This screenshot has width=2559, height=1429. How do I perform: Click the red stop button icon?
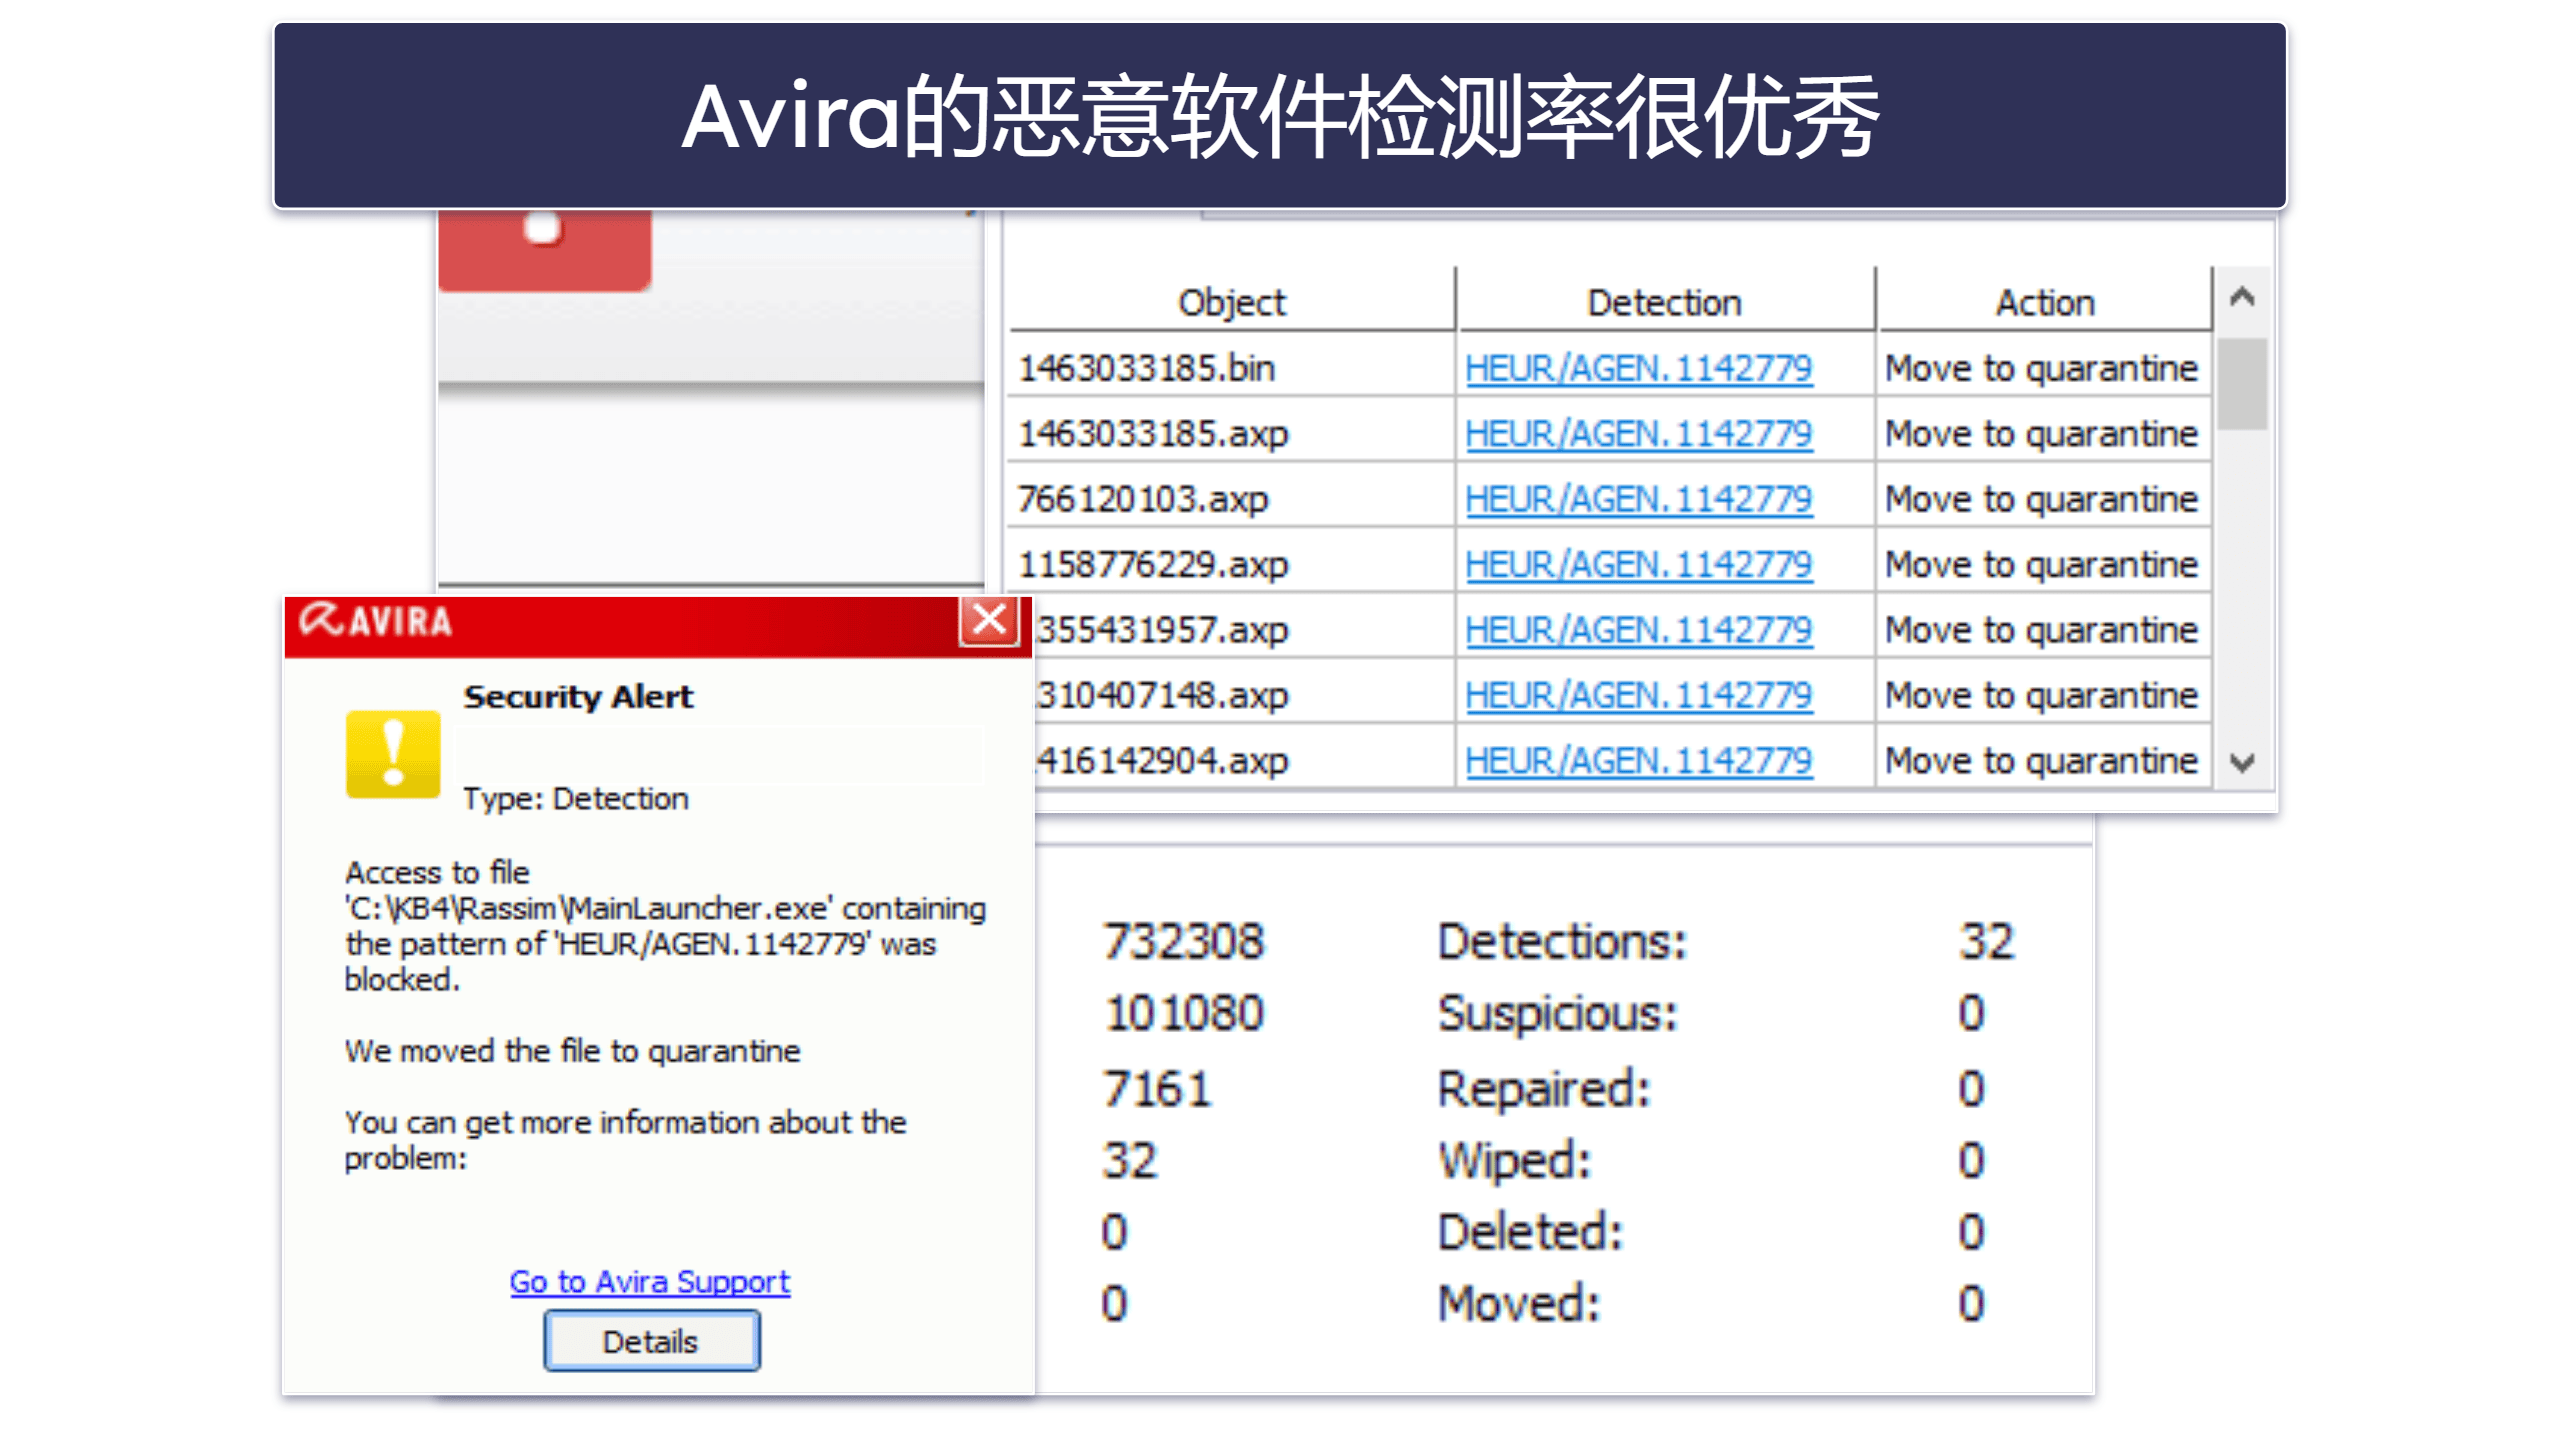click(544, 250)
